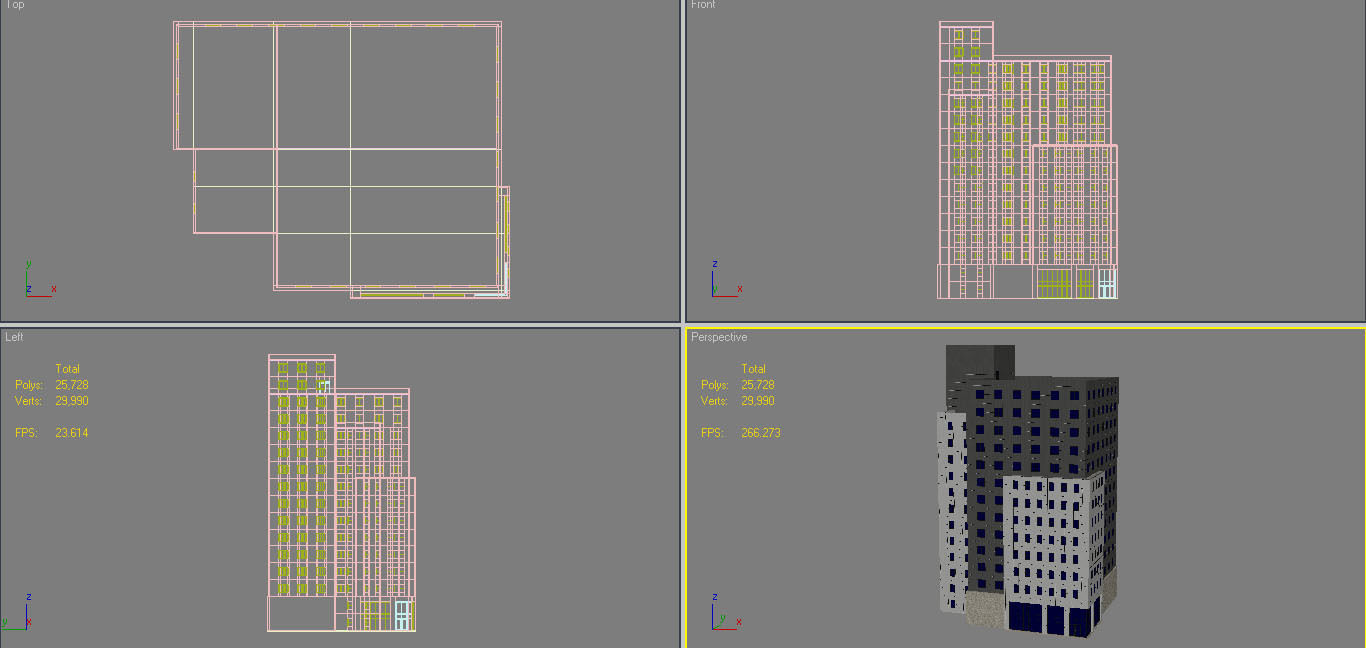Click the axis tripod in Front viewport

click(x=725, y=279)
